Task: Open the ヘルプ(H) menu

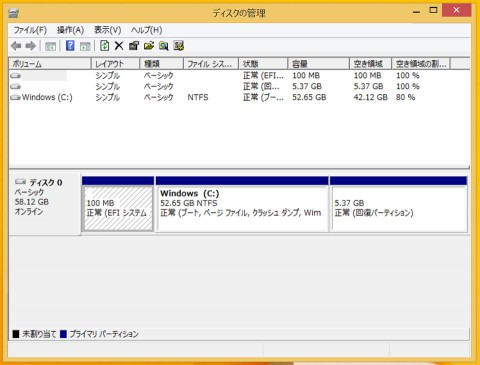Action: [146, 30]
